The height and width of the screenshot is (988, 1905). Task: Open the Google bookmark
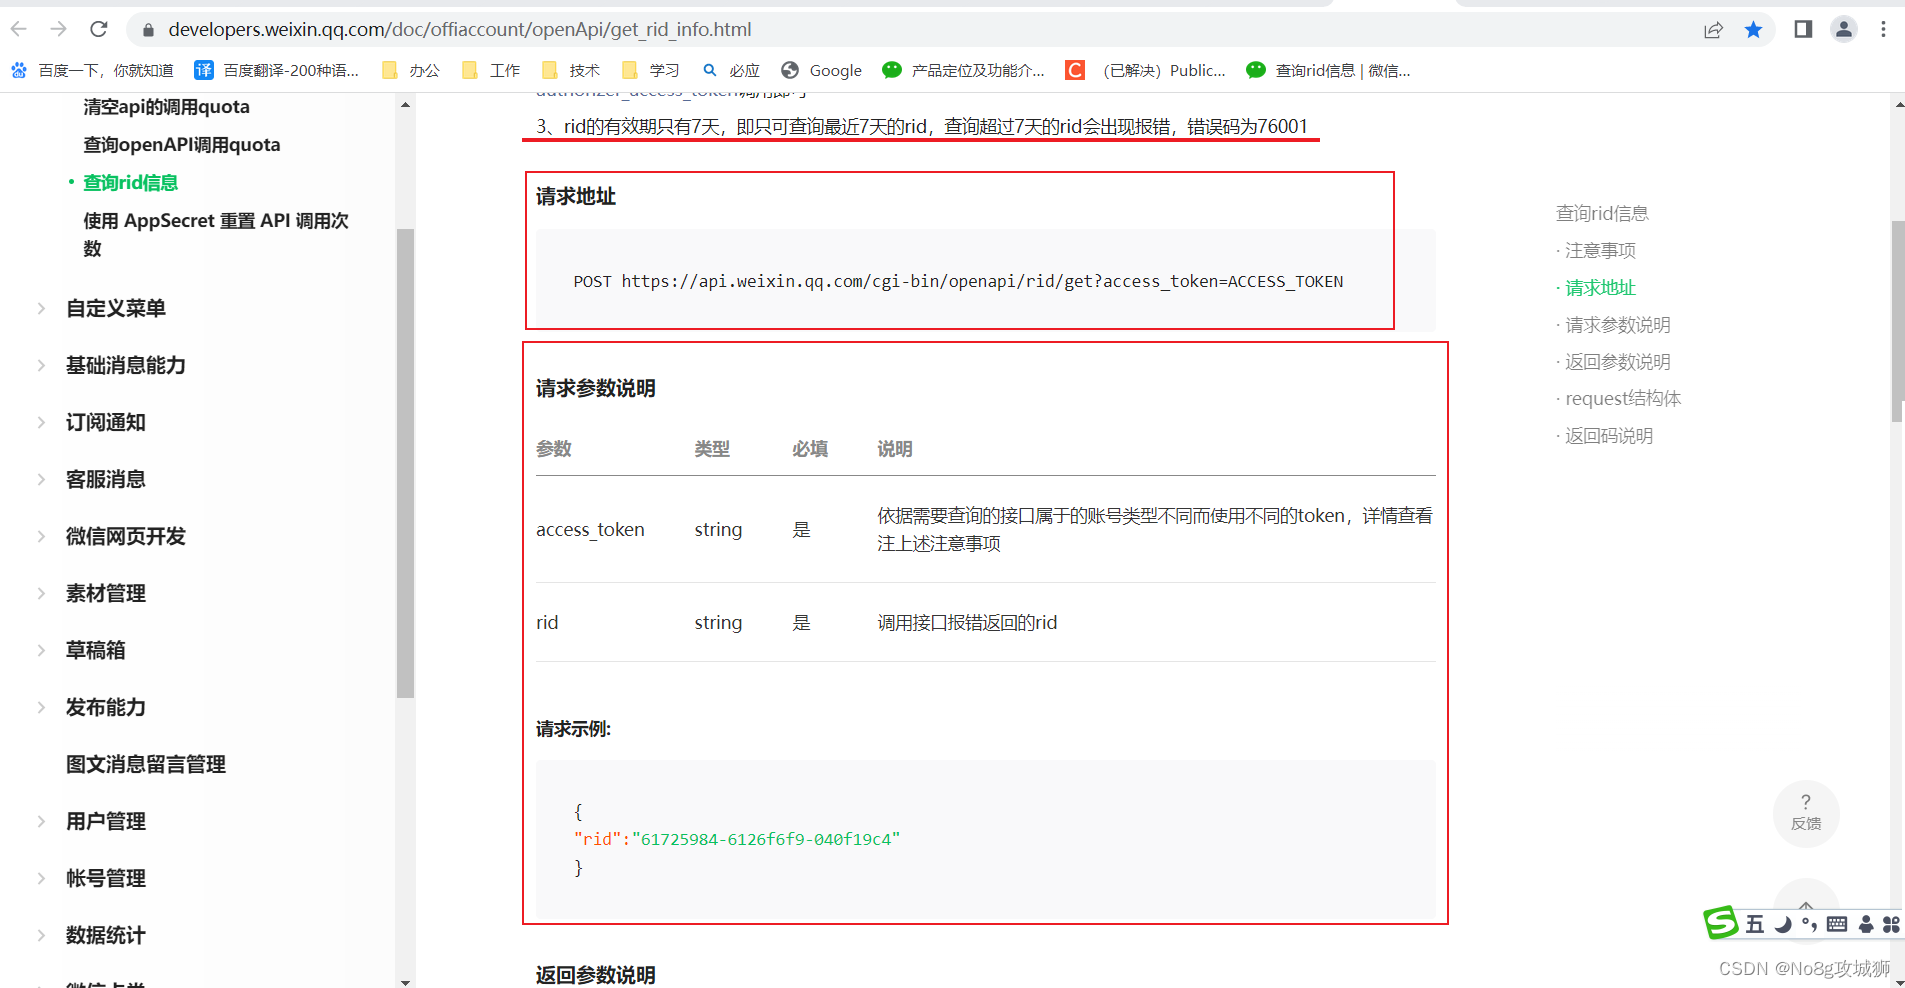pos(821,70)
